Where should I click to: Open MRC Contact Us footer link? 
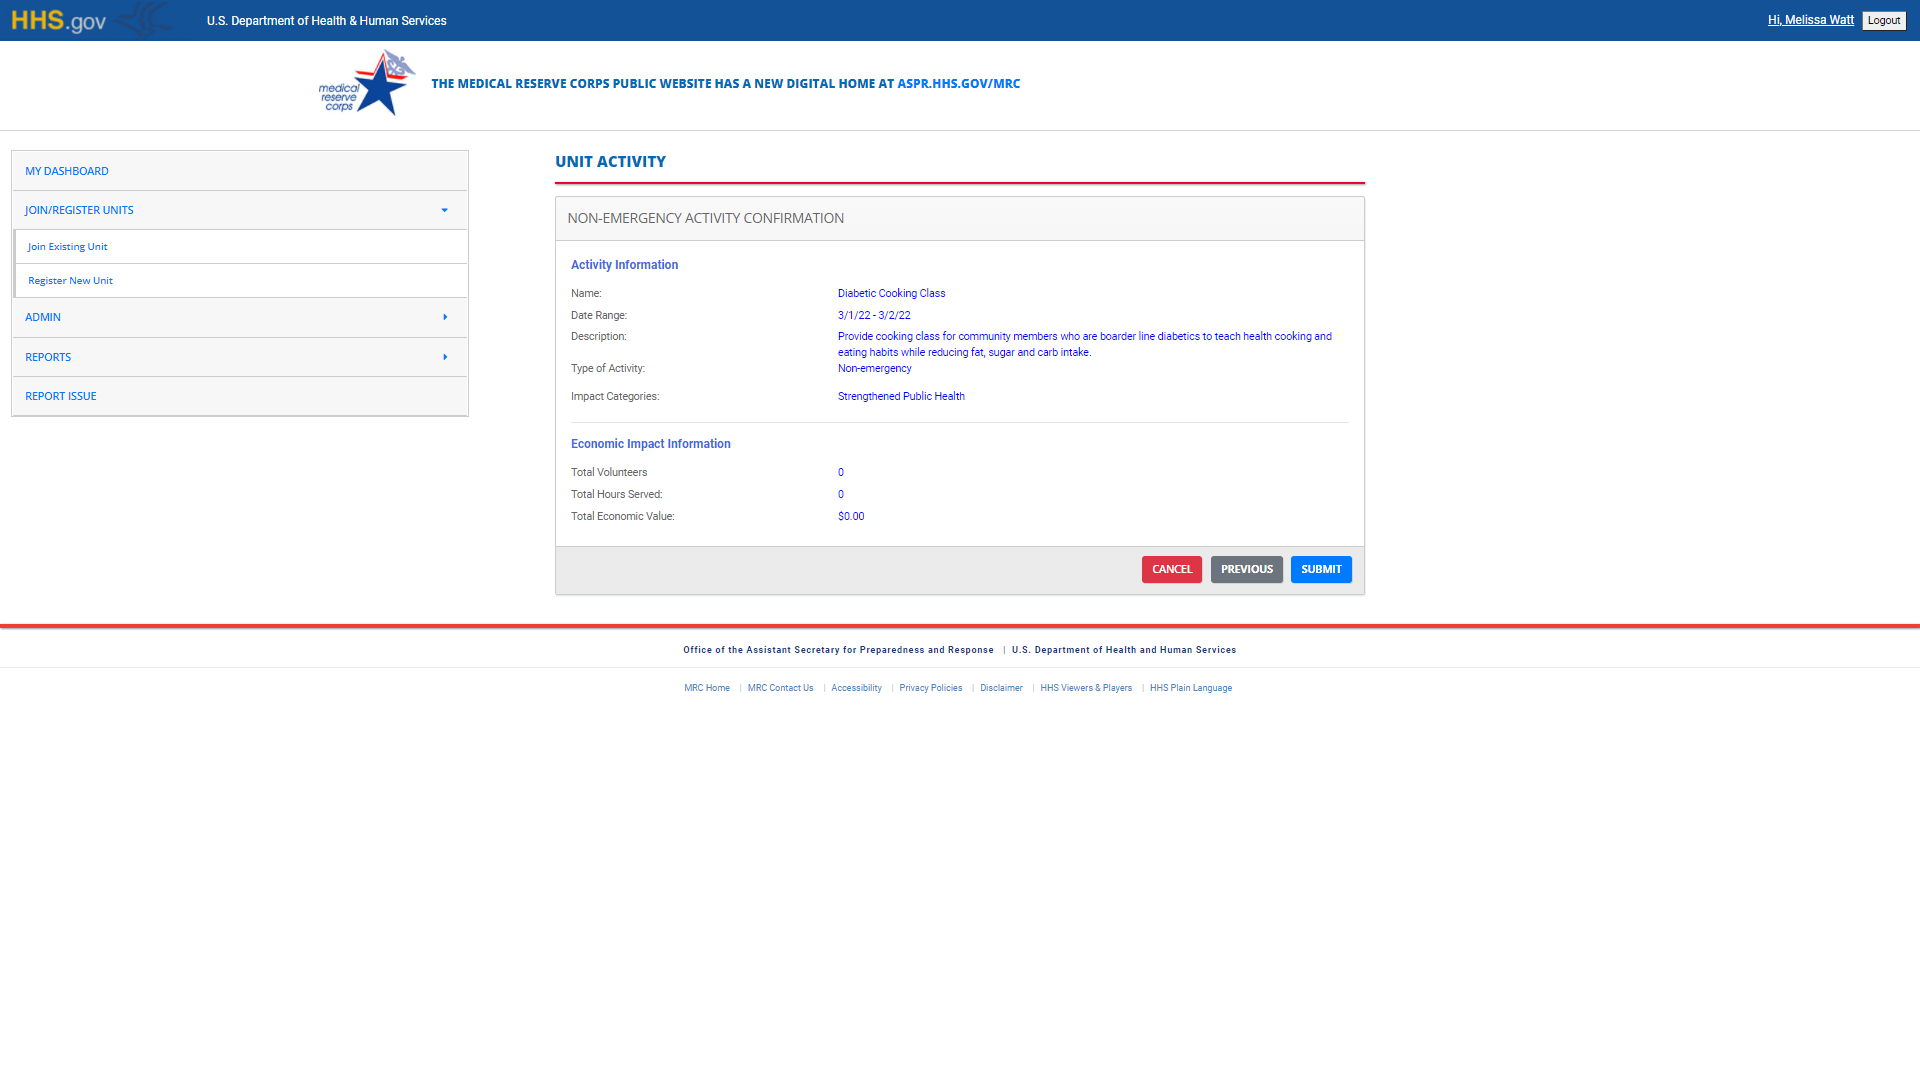tap(780, 688)
